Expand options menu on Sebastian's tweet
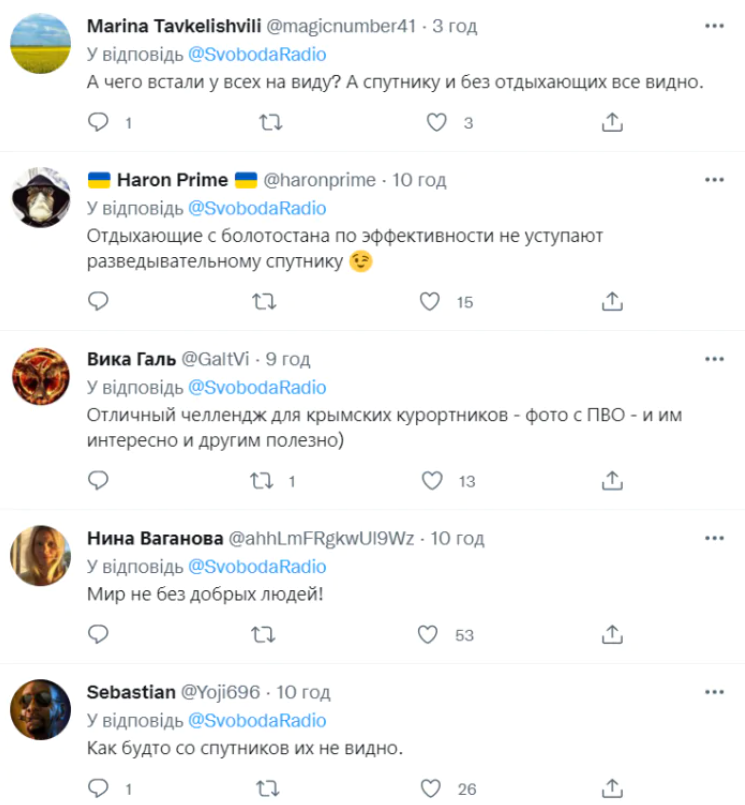Screen dimensions: 745x805 715,692
